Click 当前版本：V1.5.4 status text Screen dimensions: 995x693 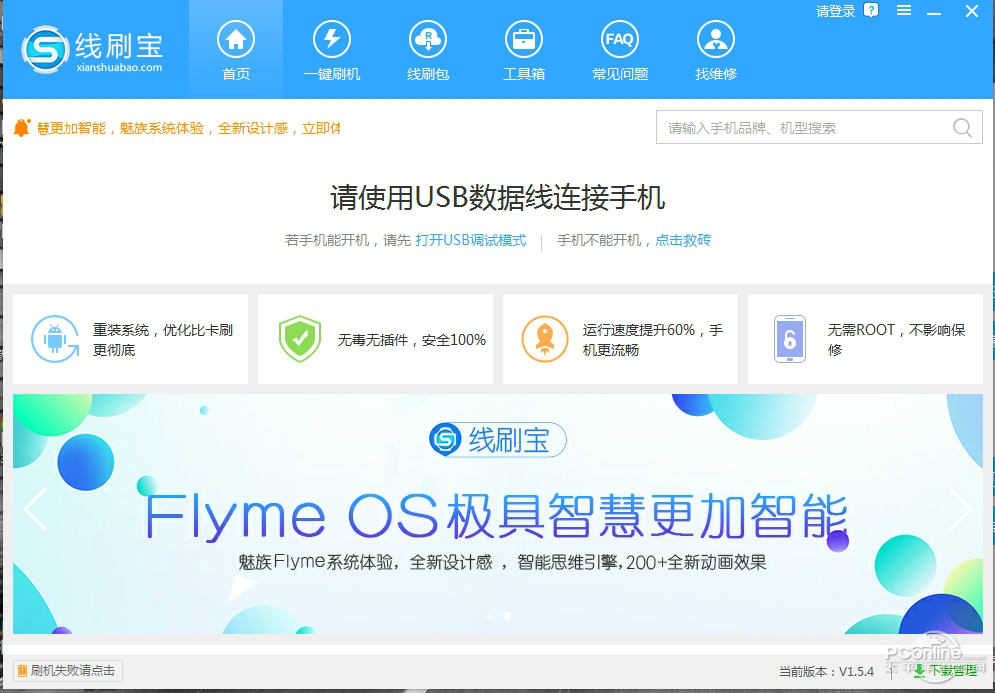826,671
